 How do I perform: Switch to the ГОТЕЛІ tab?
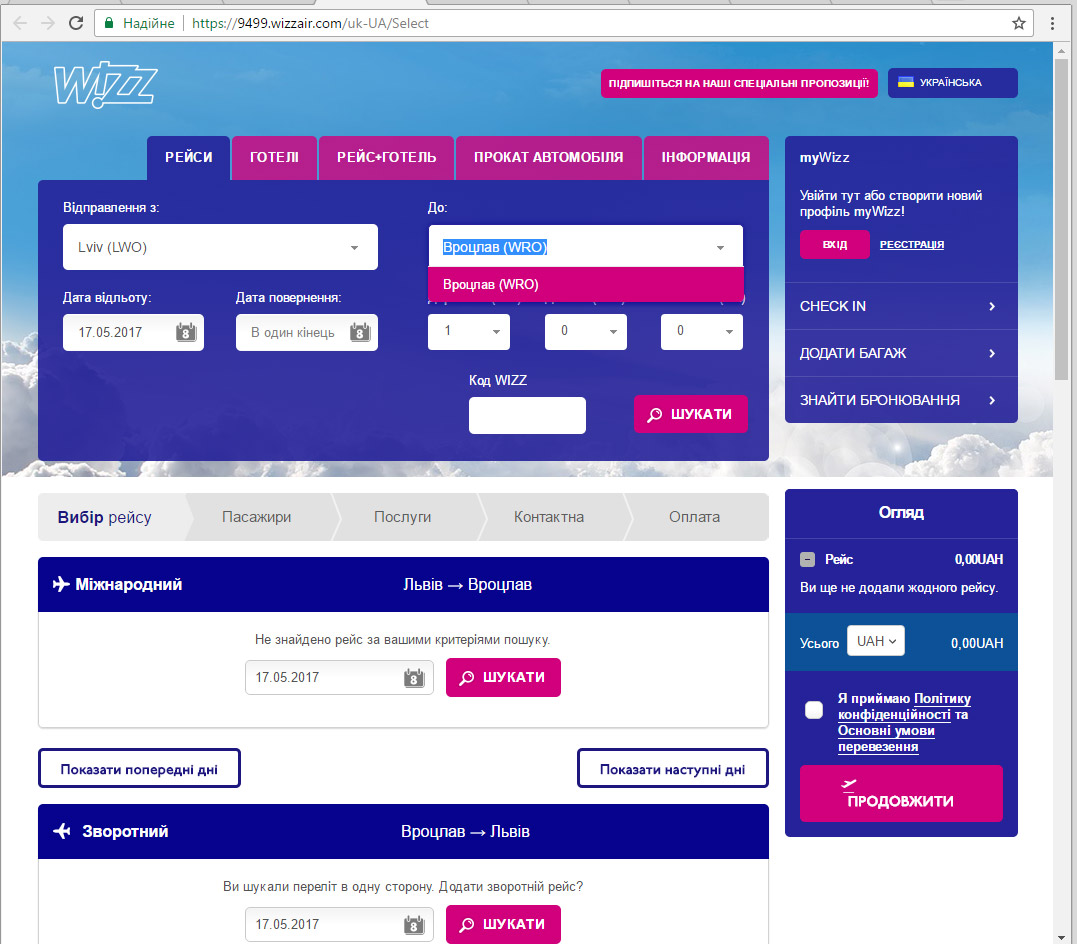[275, 157]
